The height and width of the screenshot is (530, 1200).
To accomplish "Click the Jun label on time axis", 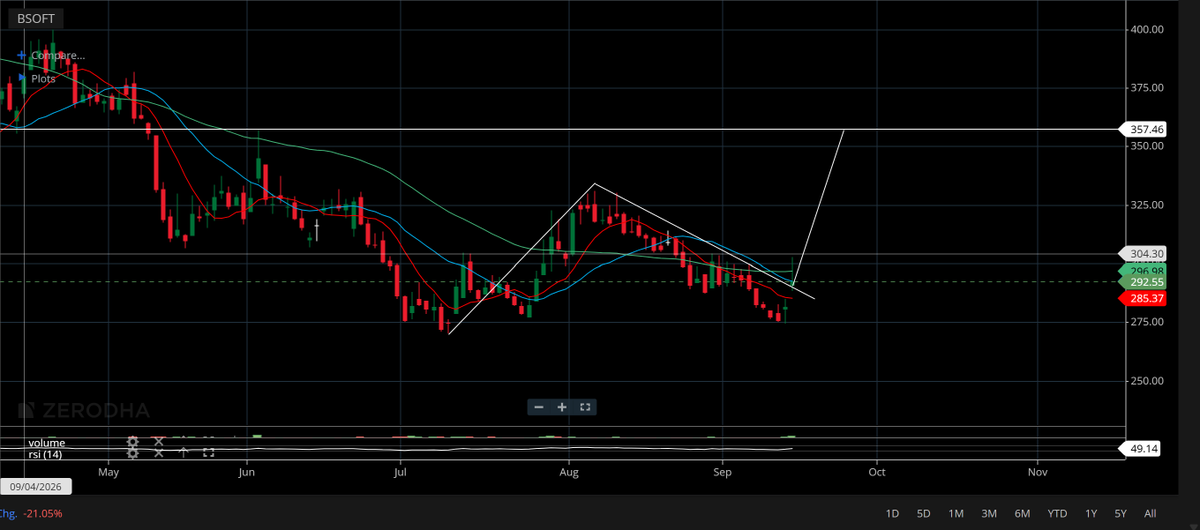I will point(247,470).
